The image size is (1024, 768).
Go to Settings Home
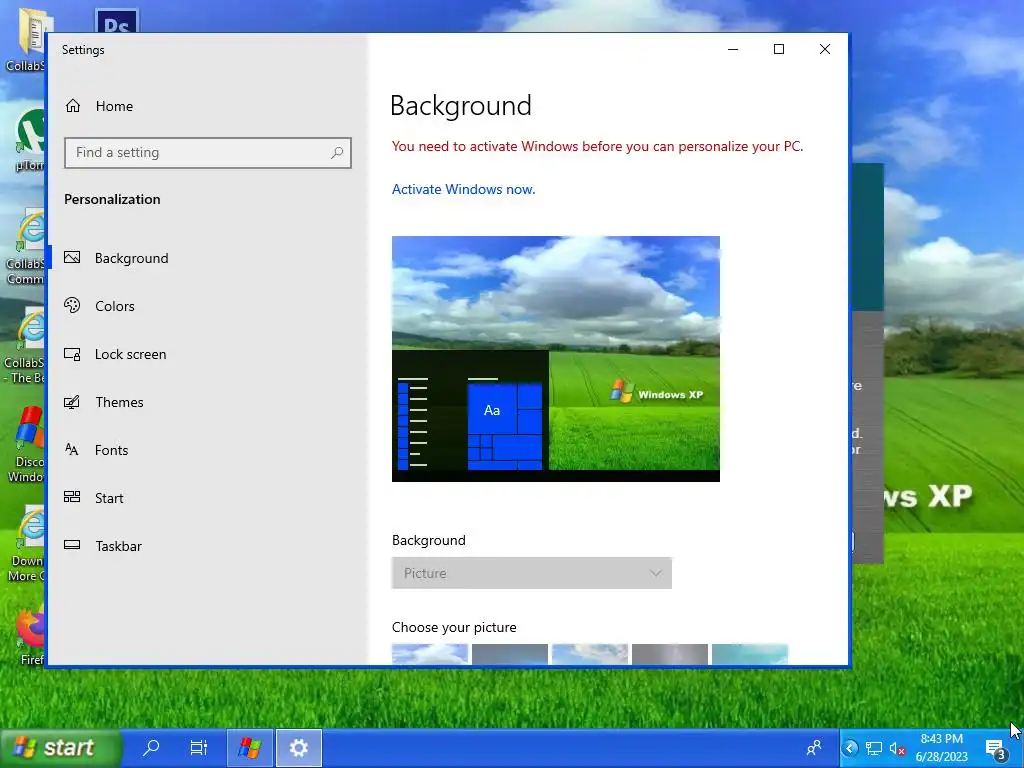(99, 106)
